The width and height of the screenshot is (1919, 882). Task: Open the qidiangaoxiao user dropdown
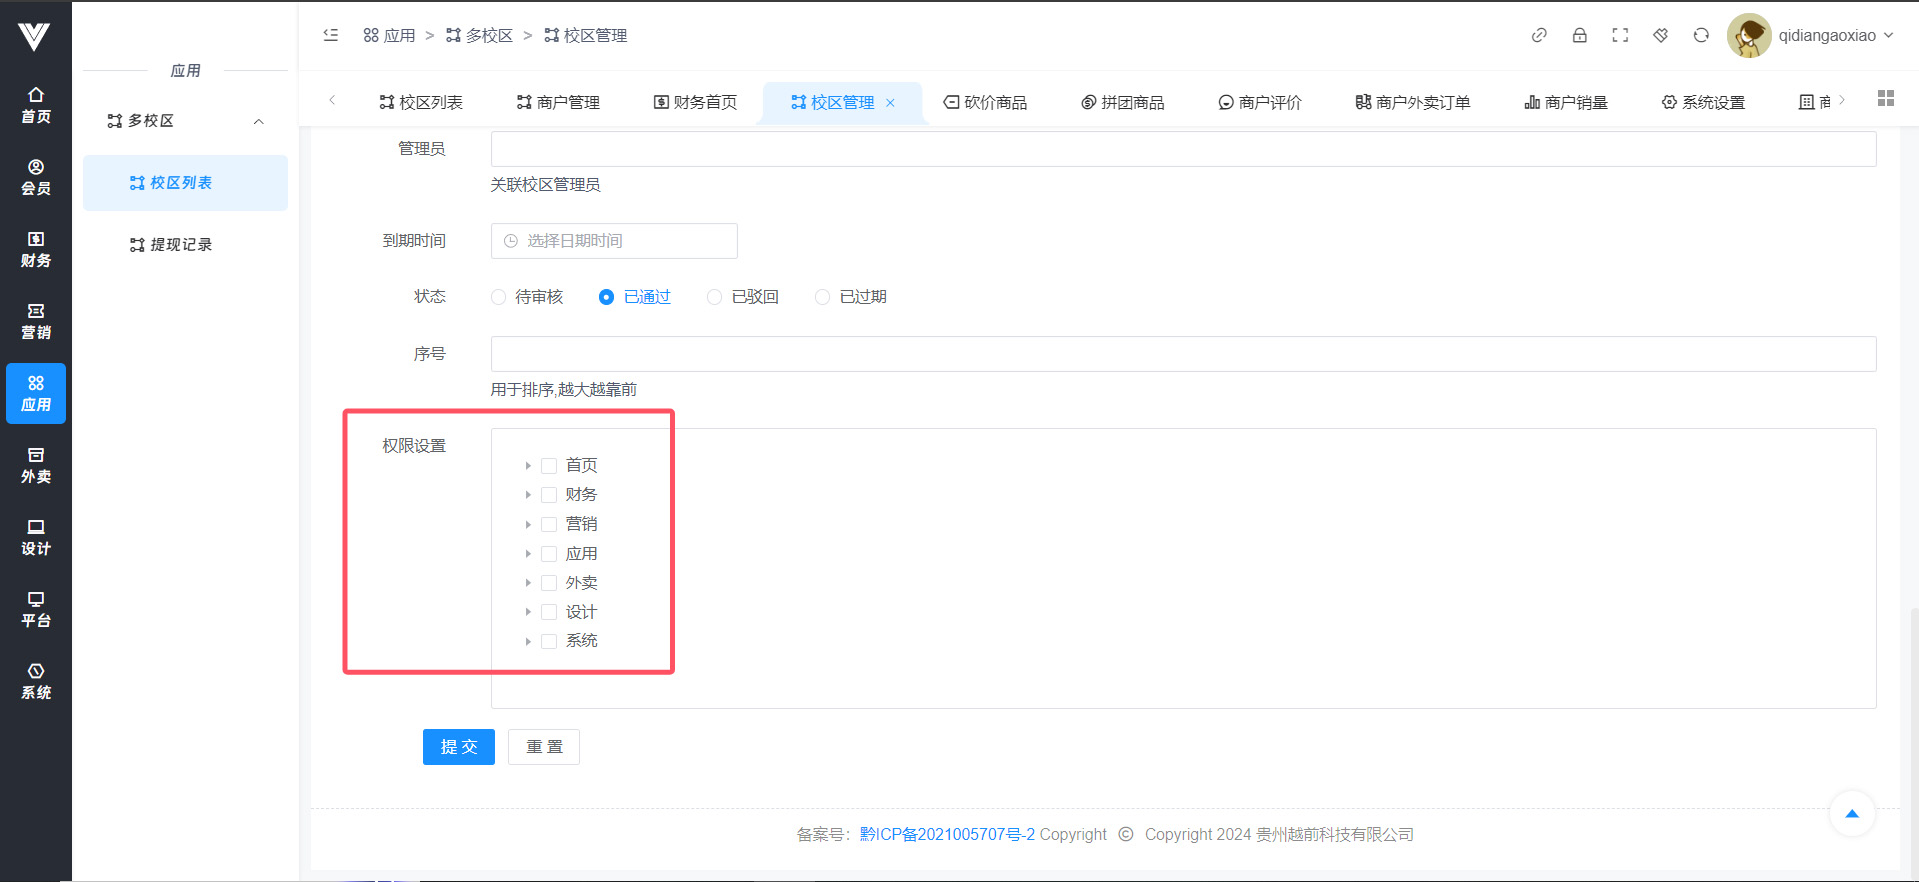tap(1810, 36)
